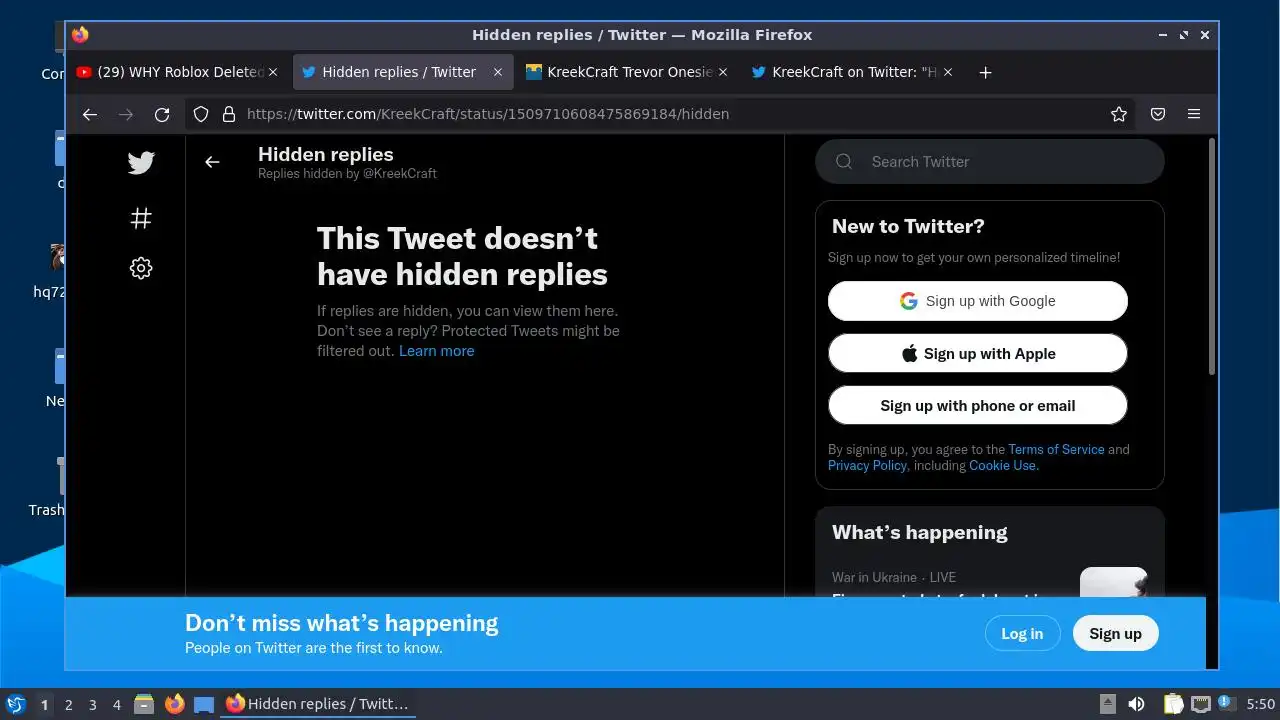
Task: Click the show desktop taskbar icon
Action: click(x=204, y=704)
